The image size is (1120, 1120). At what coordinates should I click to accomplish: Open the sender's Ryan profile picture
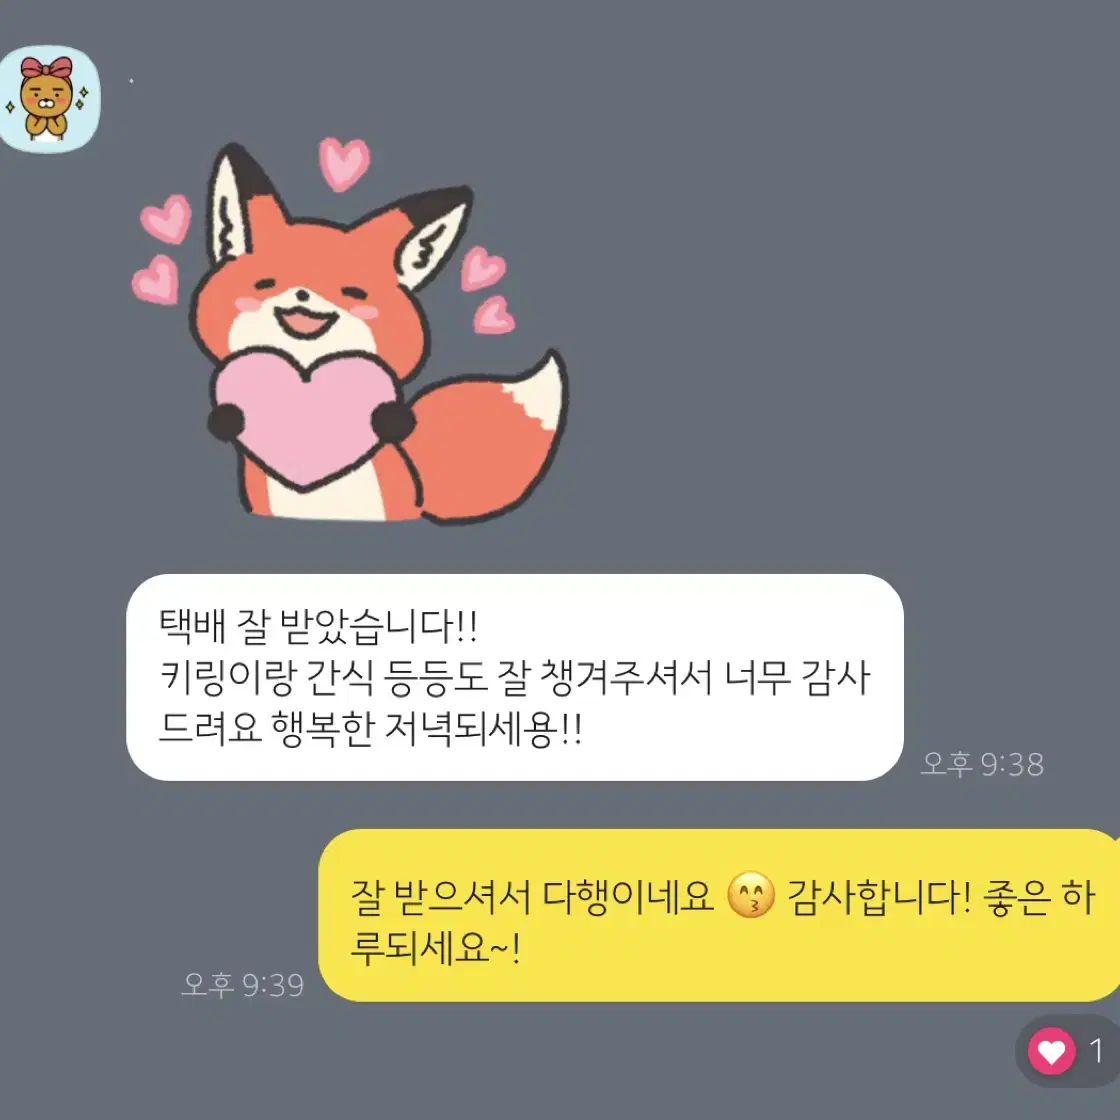coord(48,99)
